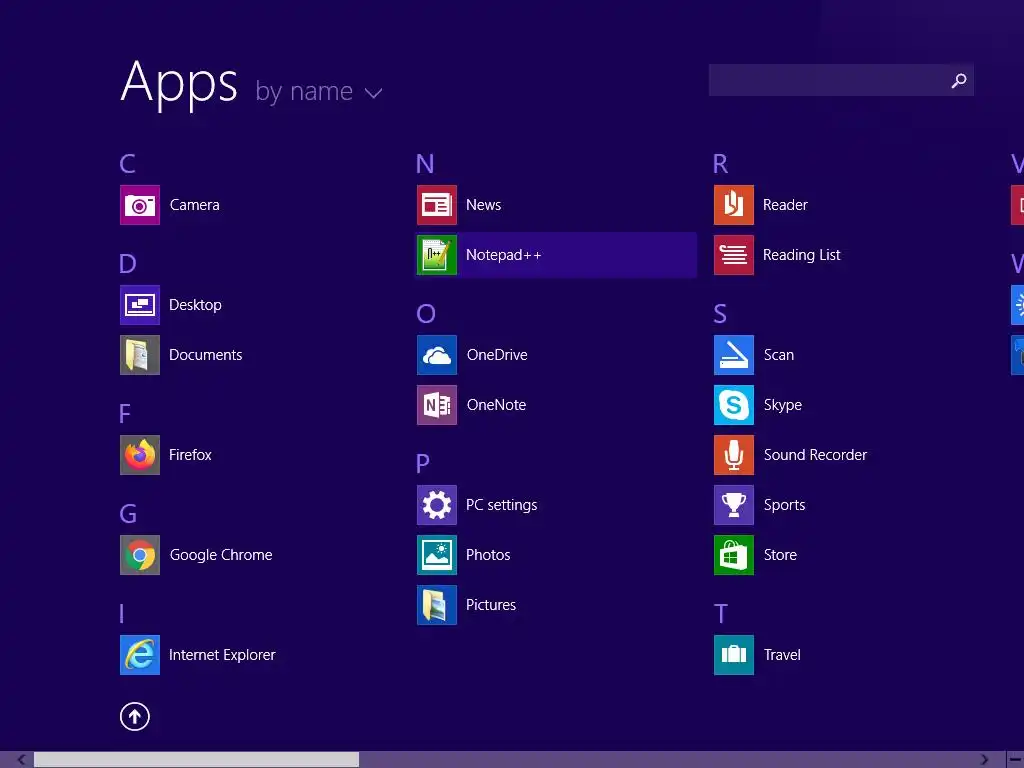Click the horizontal scrollbar thumb
This screenshot has width=1024, height=768.
[197, 760]
